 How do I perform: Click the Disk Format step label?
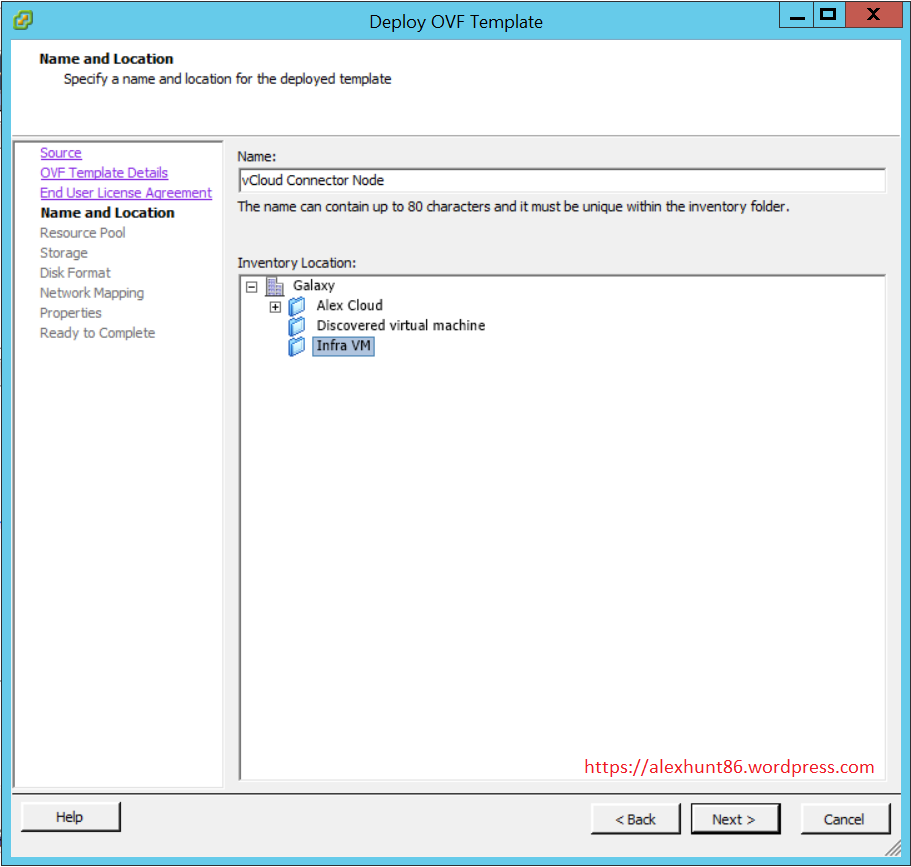tap(75, 273)
